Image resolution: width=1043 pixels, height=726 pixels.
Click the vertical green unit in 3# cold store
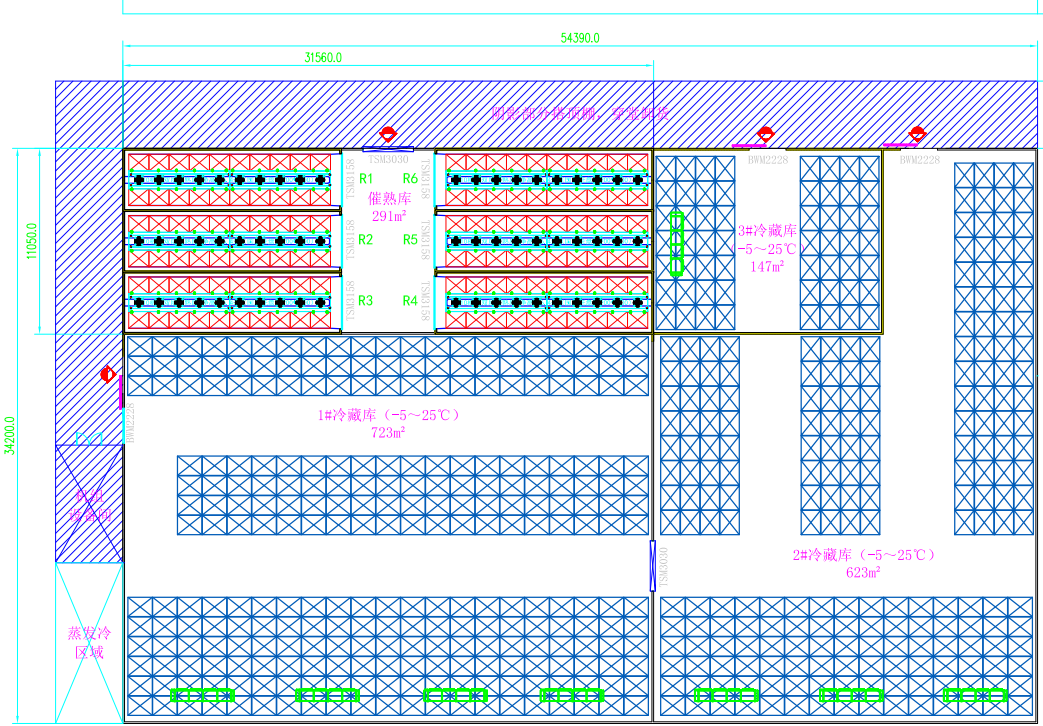tap(677, 243)
